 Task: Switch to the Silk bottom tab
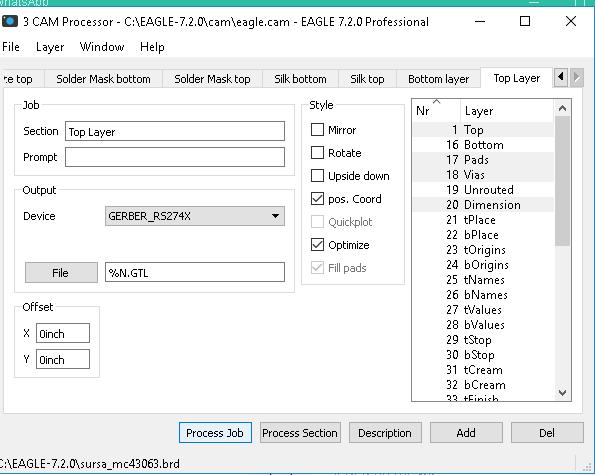(300, 79)
